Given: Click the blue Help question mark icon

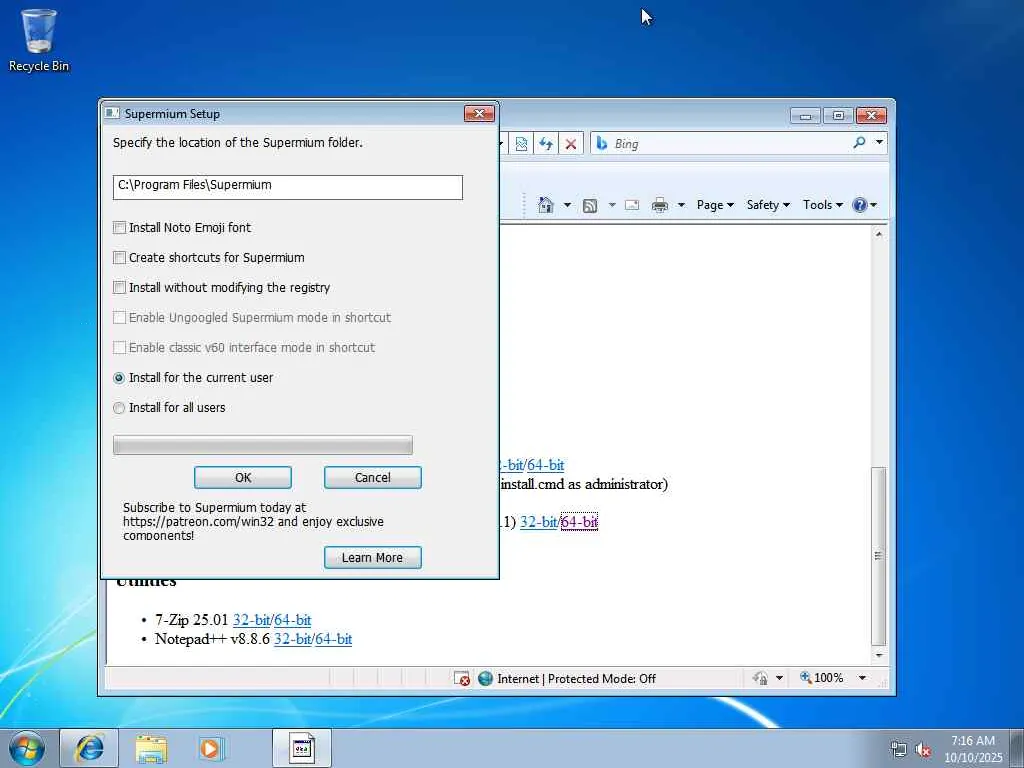Looking at the screenshot, I should tap(859, 205).
